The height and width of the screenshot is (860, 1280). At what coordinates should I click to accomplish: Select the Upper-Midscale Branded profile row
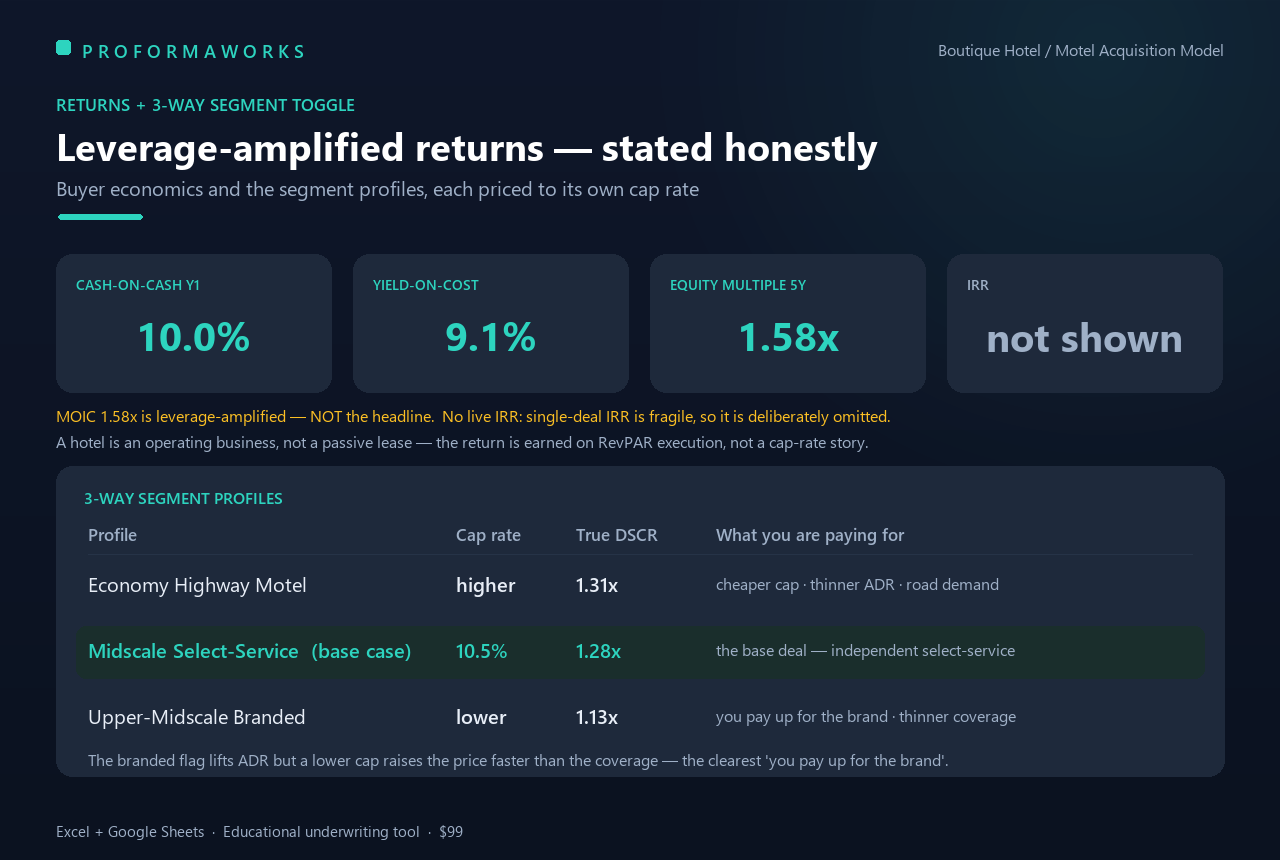[x=640, y=717]
